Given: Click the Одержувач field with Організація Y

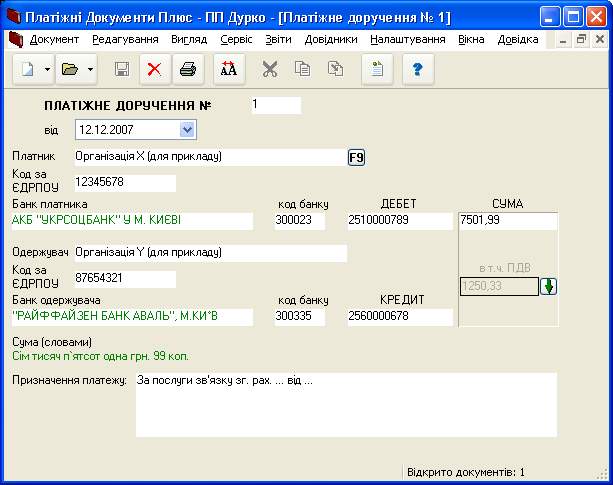Looking at the screenshot, I should click(211, 253).
